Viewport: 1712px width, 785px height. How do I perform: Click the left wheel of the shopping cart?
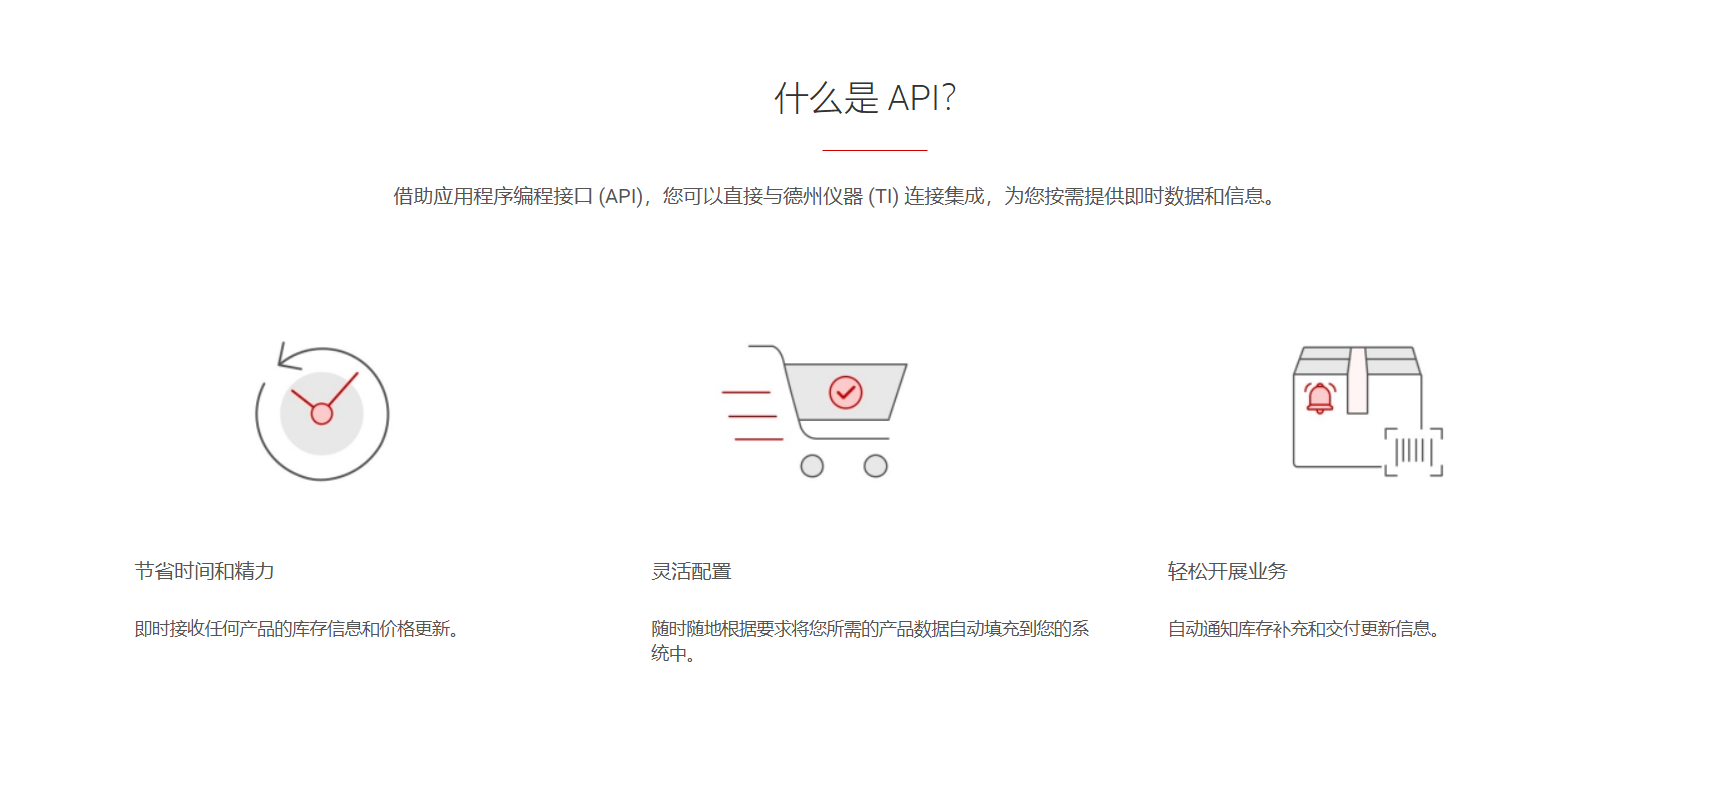(x=812, y=466)
